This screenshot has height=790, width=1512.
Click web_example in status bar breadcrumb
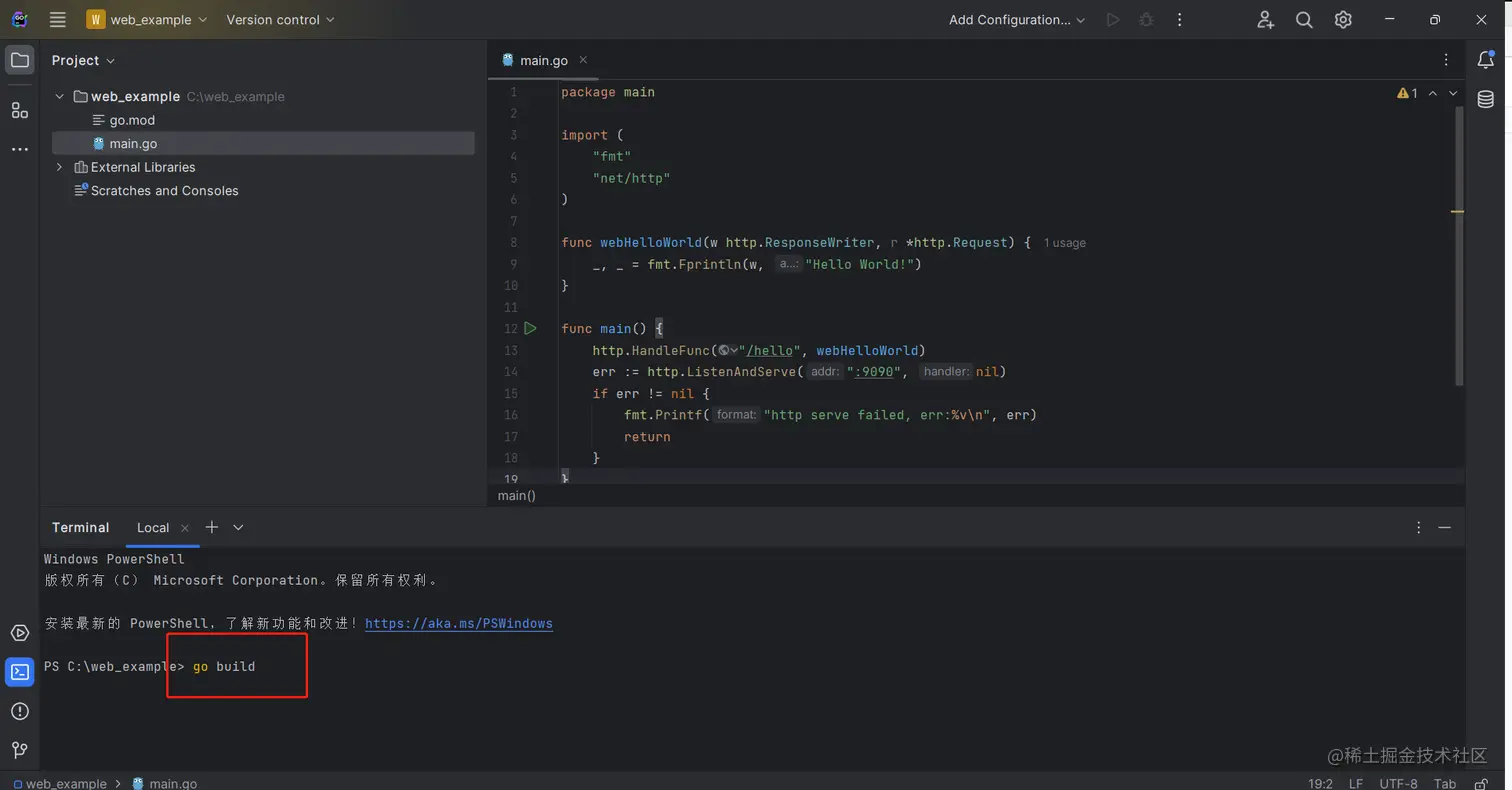tap(60, 783)
